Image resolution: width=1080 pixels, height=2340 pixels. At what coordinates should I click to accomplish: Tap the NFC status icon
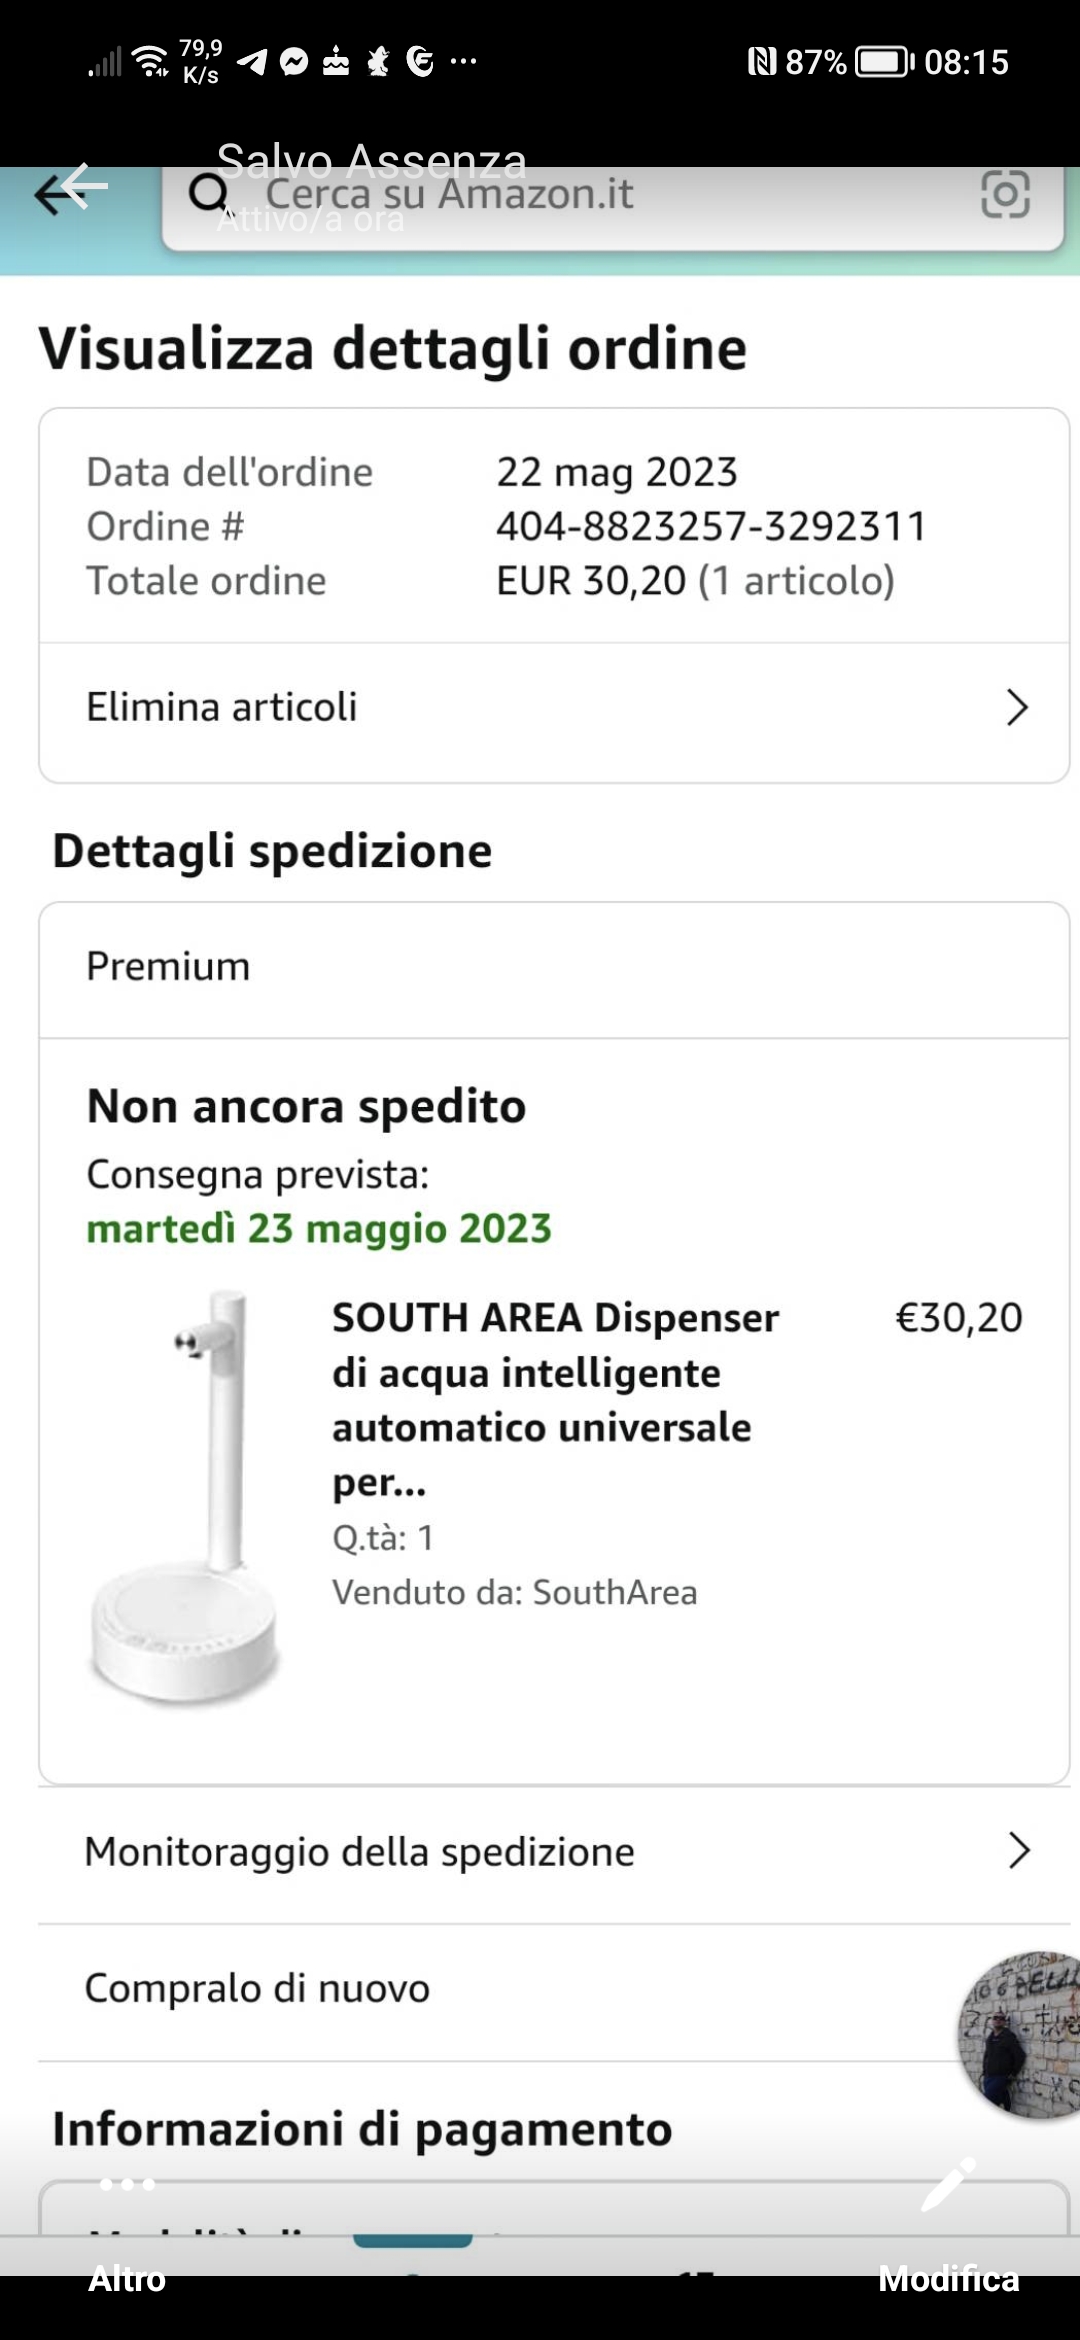pos(762,62)
